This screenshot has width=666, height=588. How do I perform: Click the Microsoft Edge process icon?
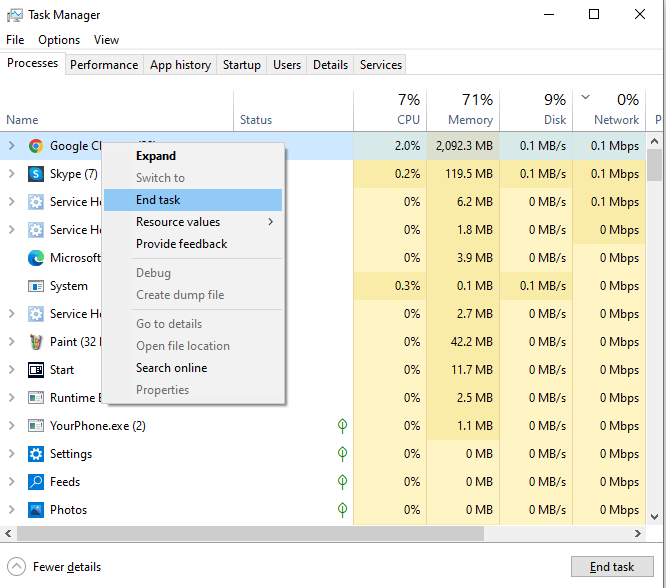click(x=36, y=258)
